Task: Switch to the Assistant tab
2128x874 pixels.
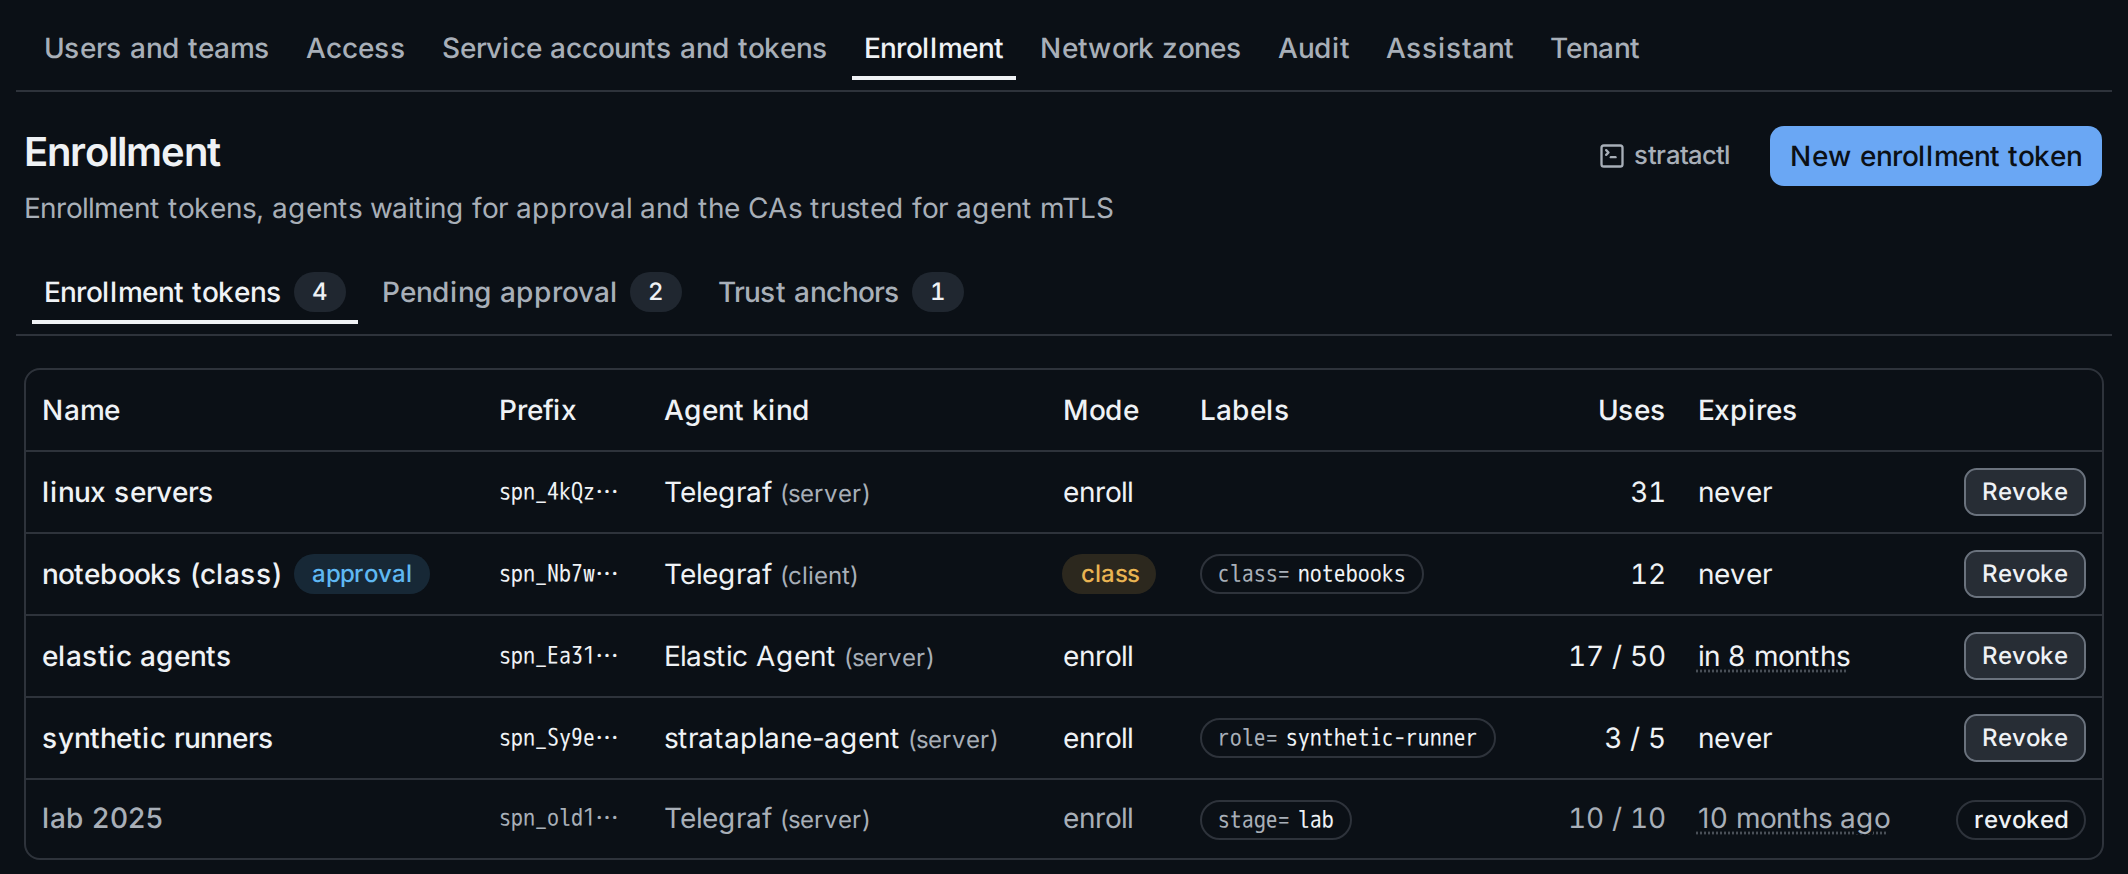Action: pos(1449,48)
